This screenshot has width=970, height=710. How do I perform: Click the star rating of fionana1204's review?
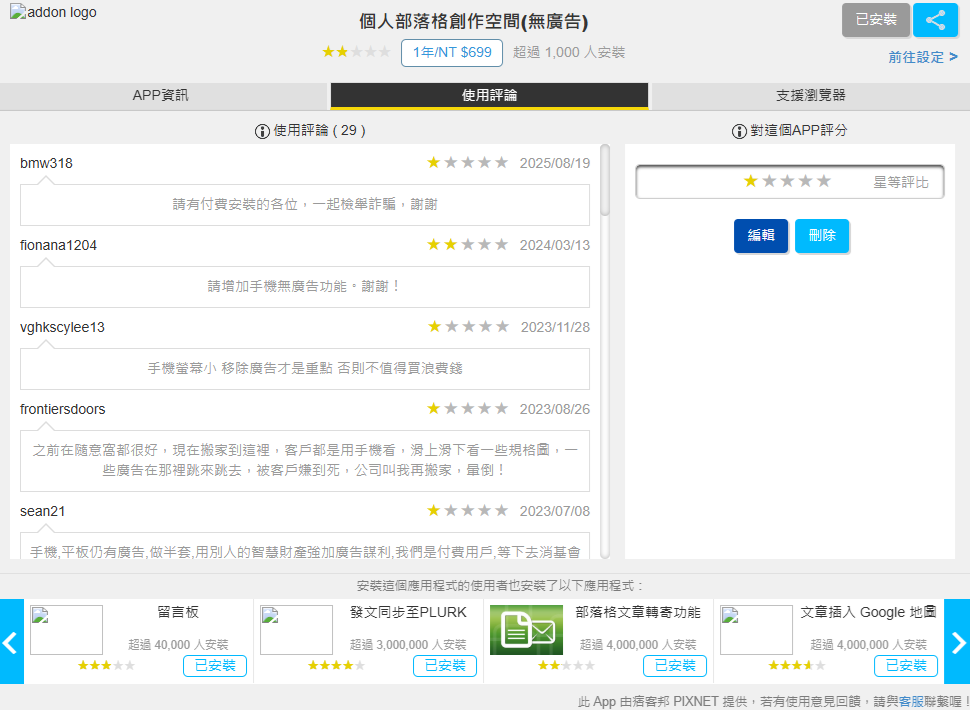pos(468,245)
